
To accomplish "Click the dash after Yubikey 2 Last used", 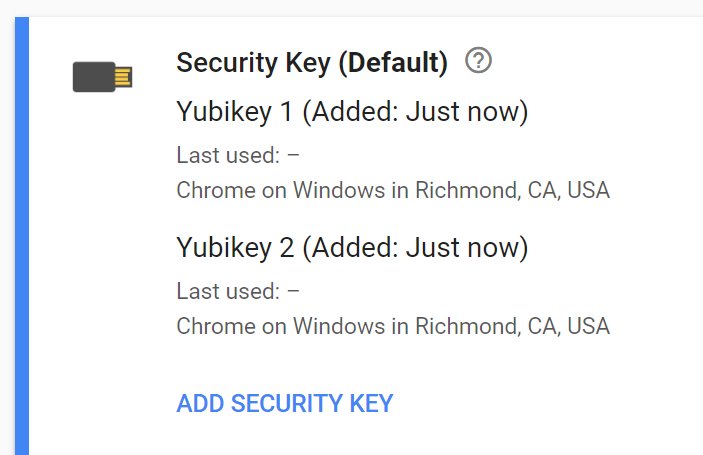I will pos(294,291).
